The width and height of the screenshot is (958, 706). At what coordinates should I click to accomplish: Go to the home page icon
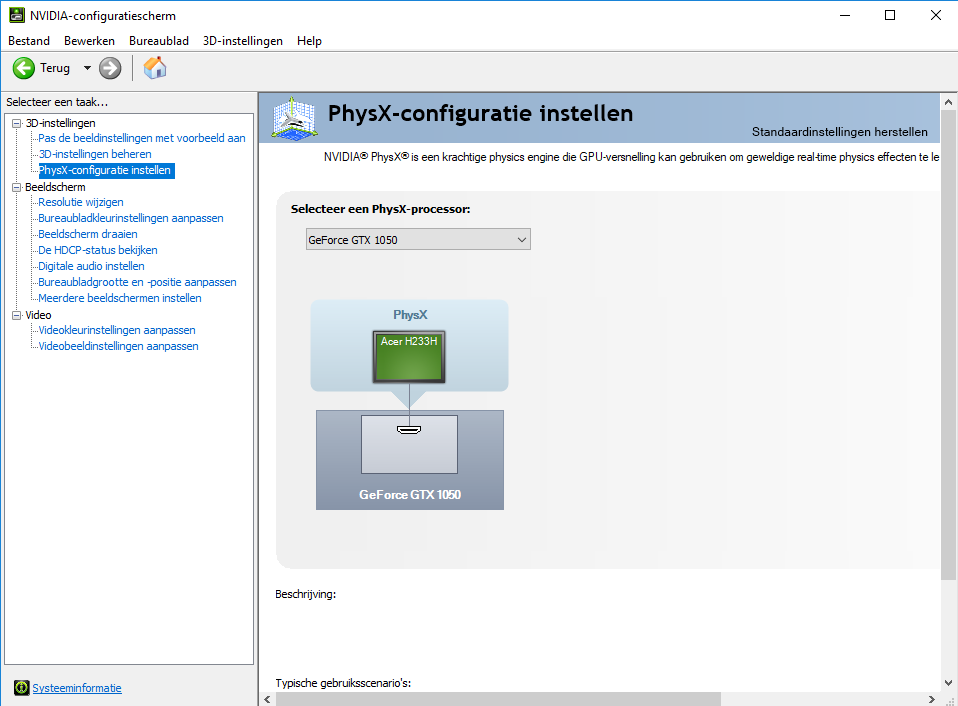[x=155, y=67]
